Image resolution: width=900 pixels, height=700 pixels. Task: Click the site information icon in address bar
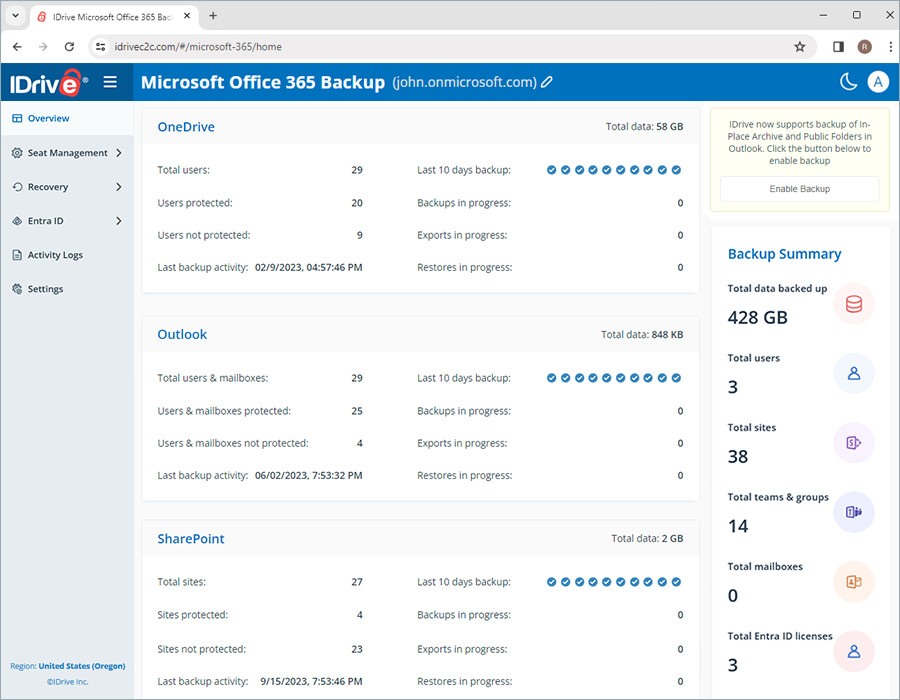tap(100, 47)
